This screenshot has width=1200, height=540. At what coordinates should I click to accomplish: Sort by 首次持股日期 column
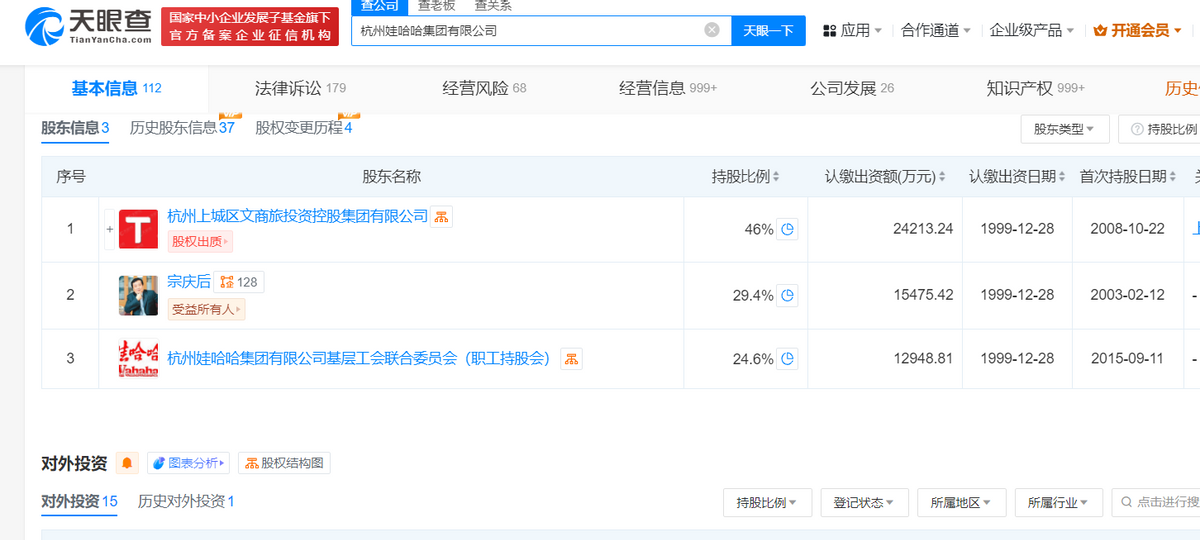point(1128,177)
